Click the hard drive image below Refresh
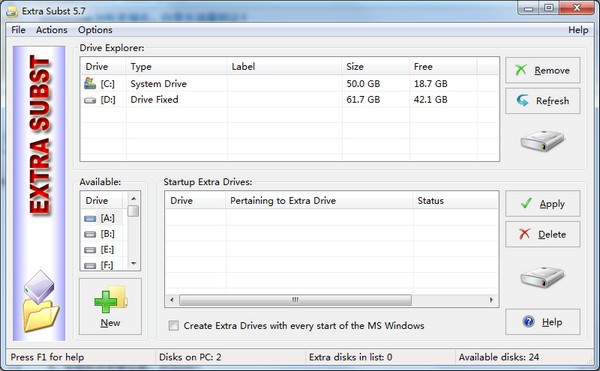The width and height of the screenshot is (600, 371). [542, 140]
